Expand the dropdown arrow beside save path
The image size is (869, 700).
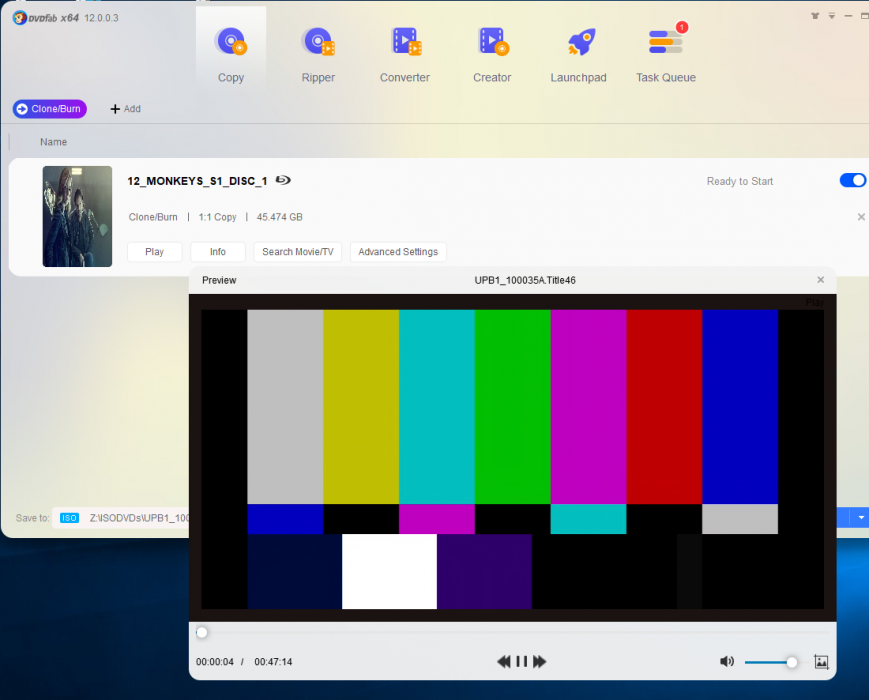pyautogui.click(x=860, y=518)
